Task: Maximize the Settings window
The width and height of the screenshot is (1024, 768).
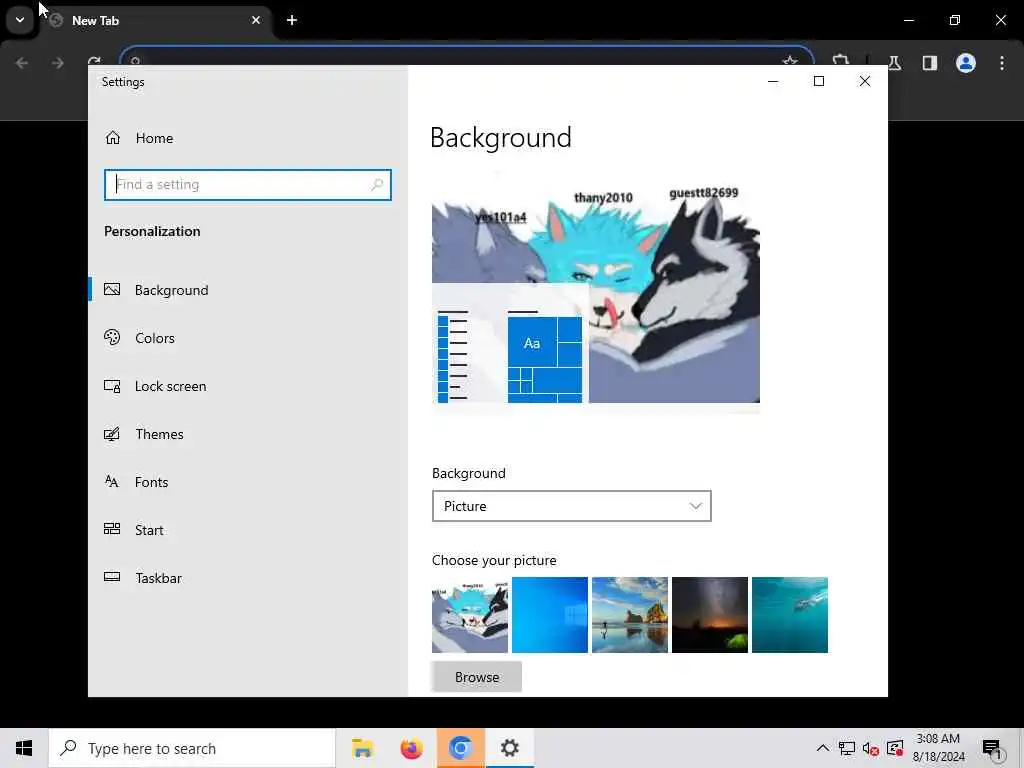Action: [x=819, y=81]
